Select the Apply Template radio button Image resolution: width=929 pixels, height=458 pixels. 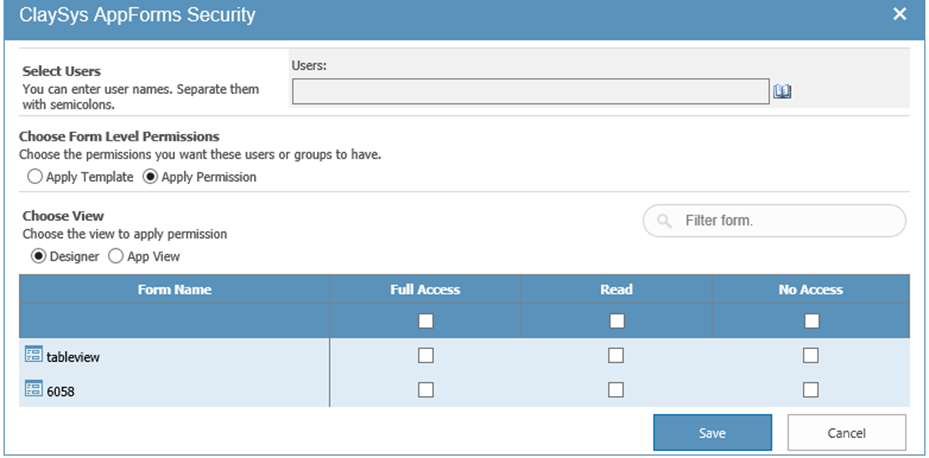click(35, 177)
